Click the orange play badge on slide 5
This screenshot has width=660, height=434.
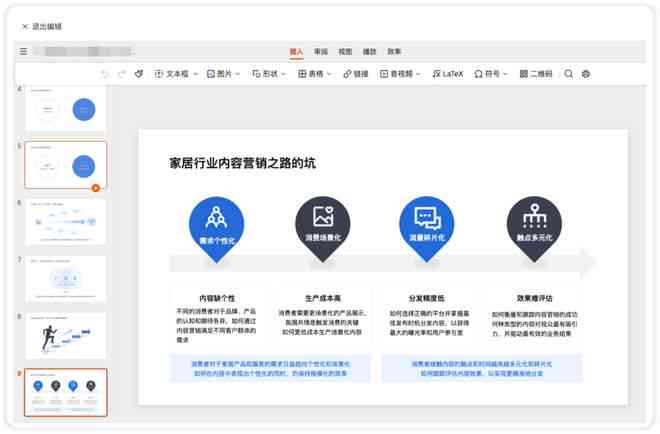click(96, 188)
